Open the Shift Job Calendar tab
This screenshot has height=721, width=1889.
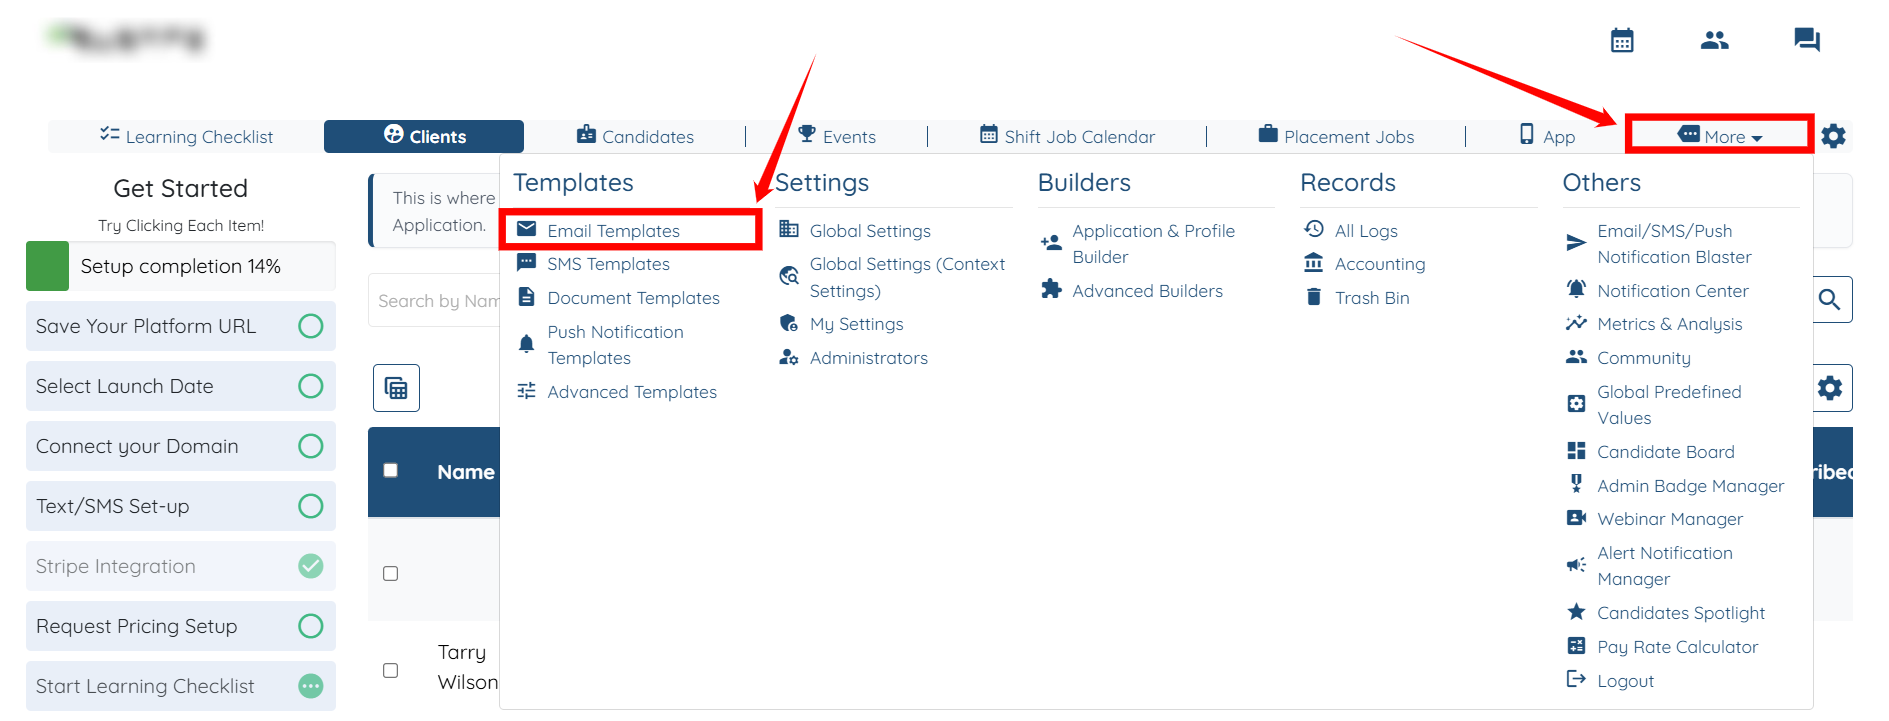(x=1067, y=136)
